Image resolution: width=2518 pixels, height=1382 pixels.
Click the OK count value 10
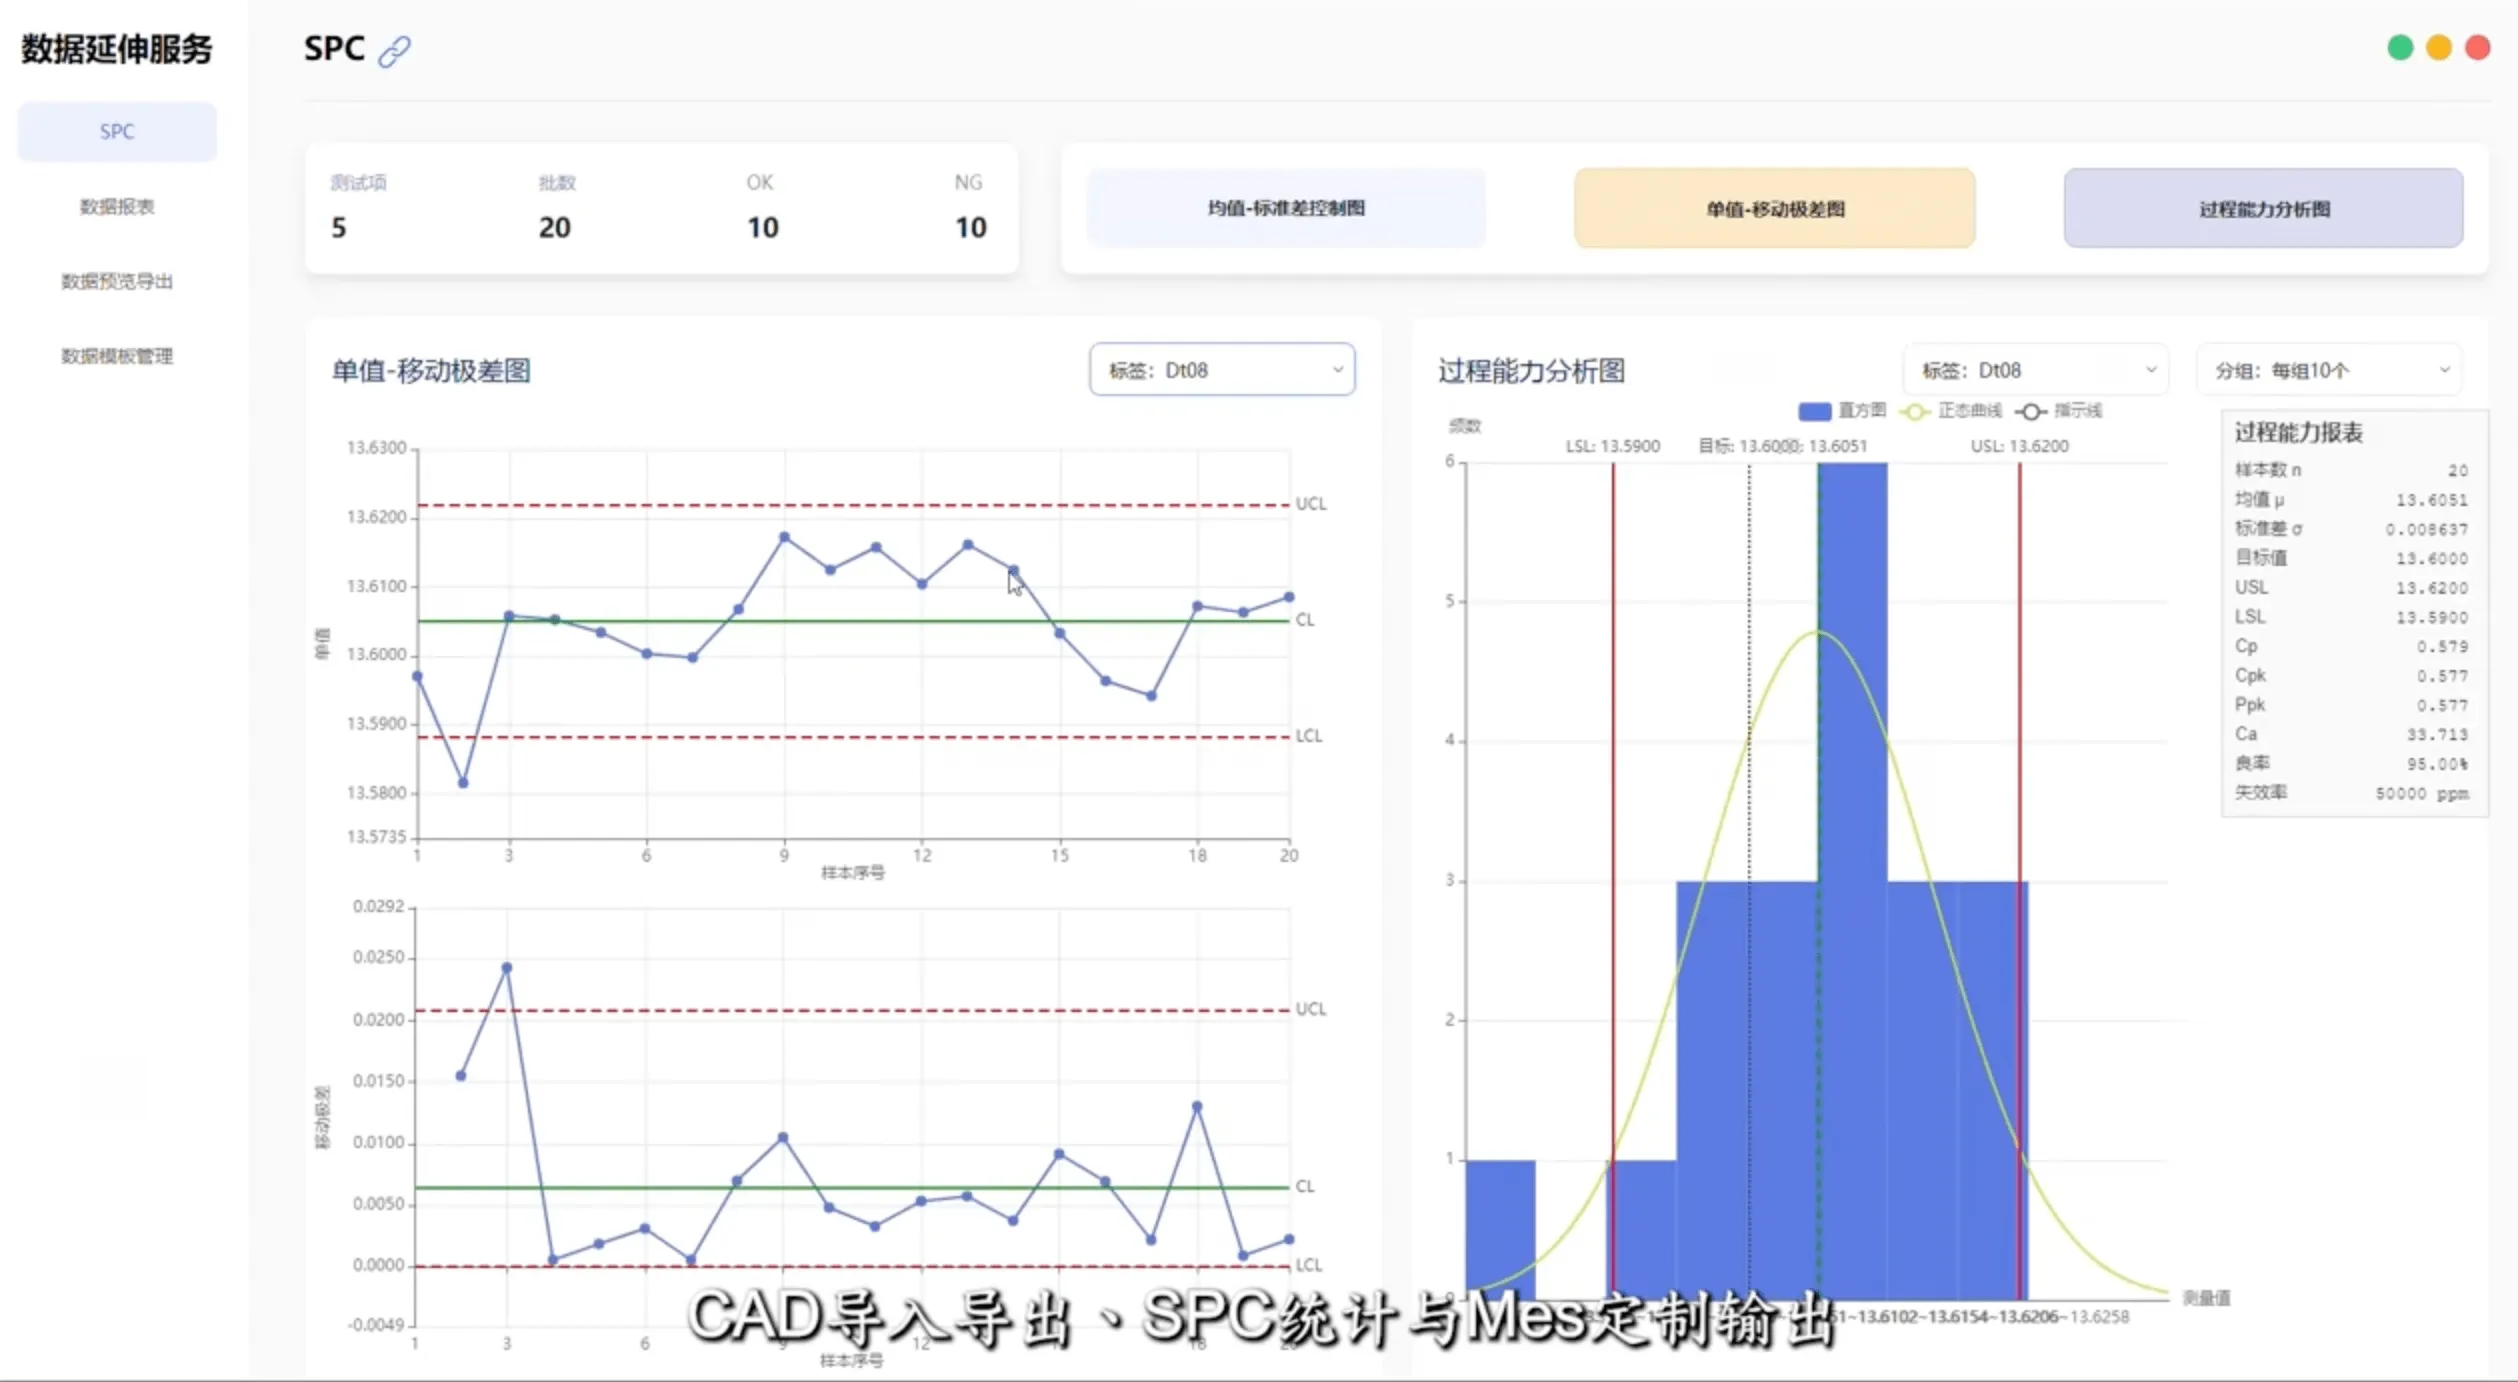pyautogui.click(x=763, y=228)
